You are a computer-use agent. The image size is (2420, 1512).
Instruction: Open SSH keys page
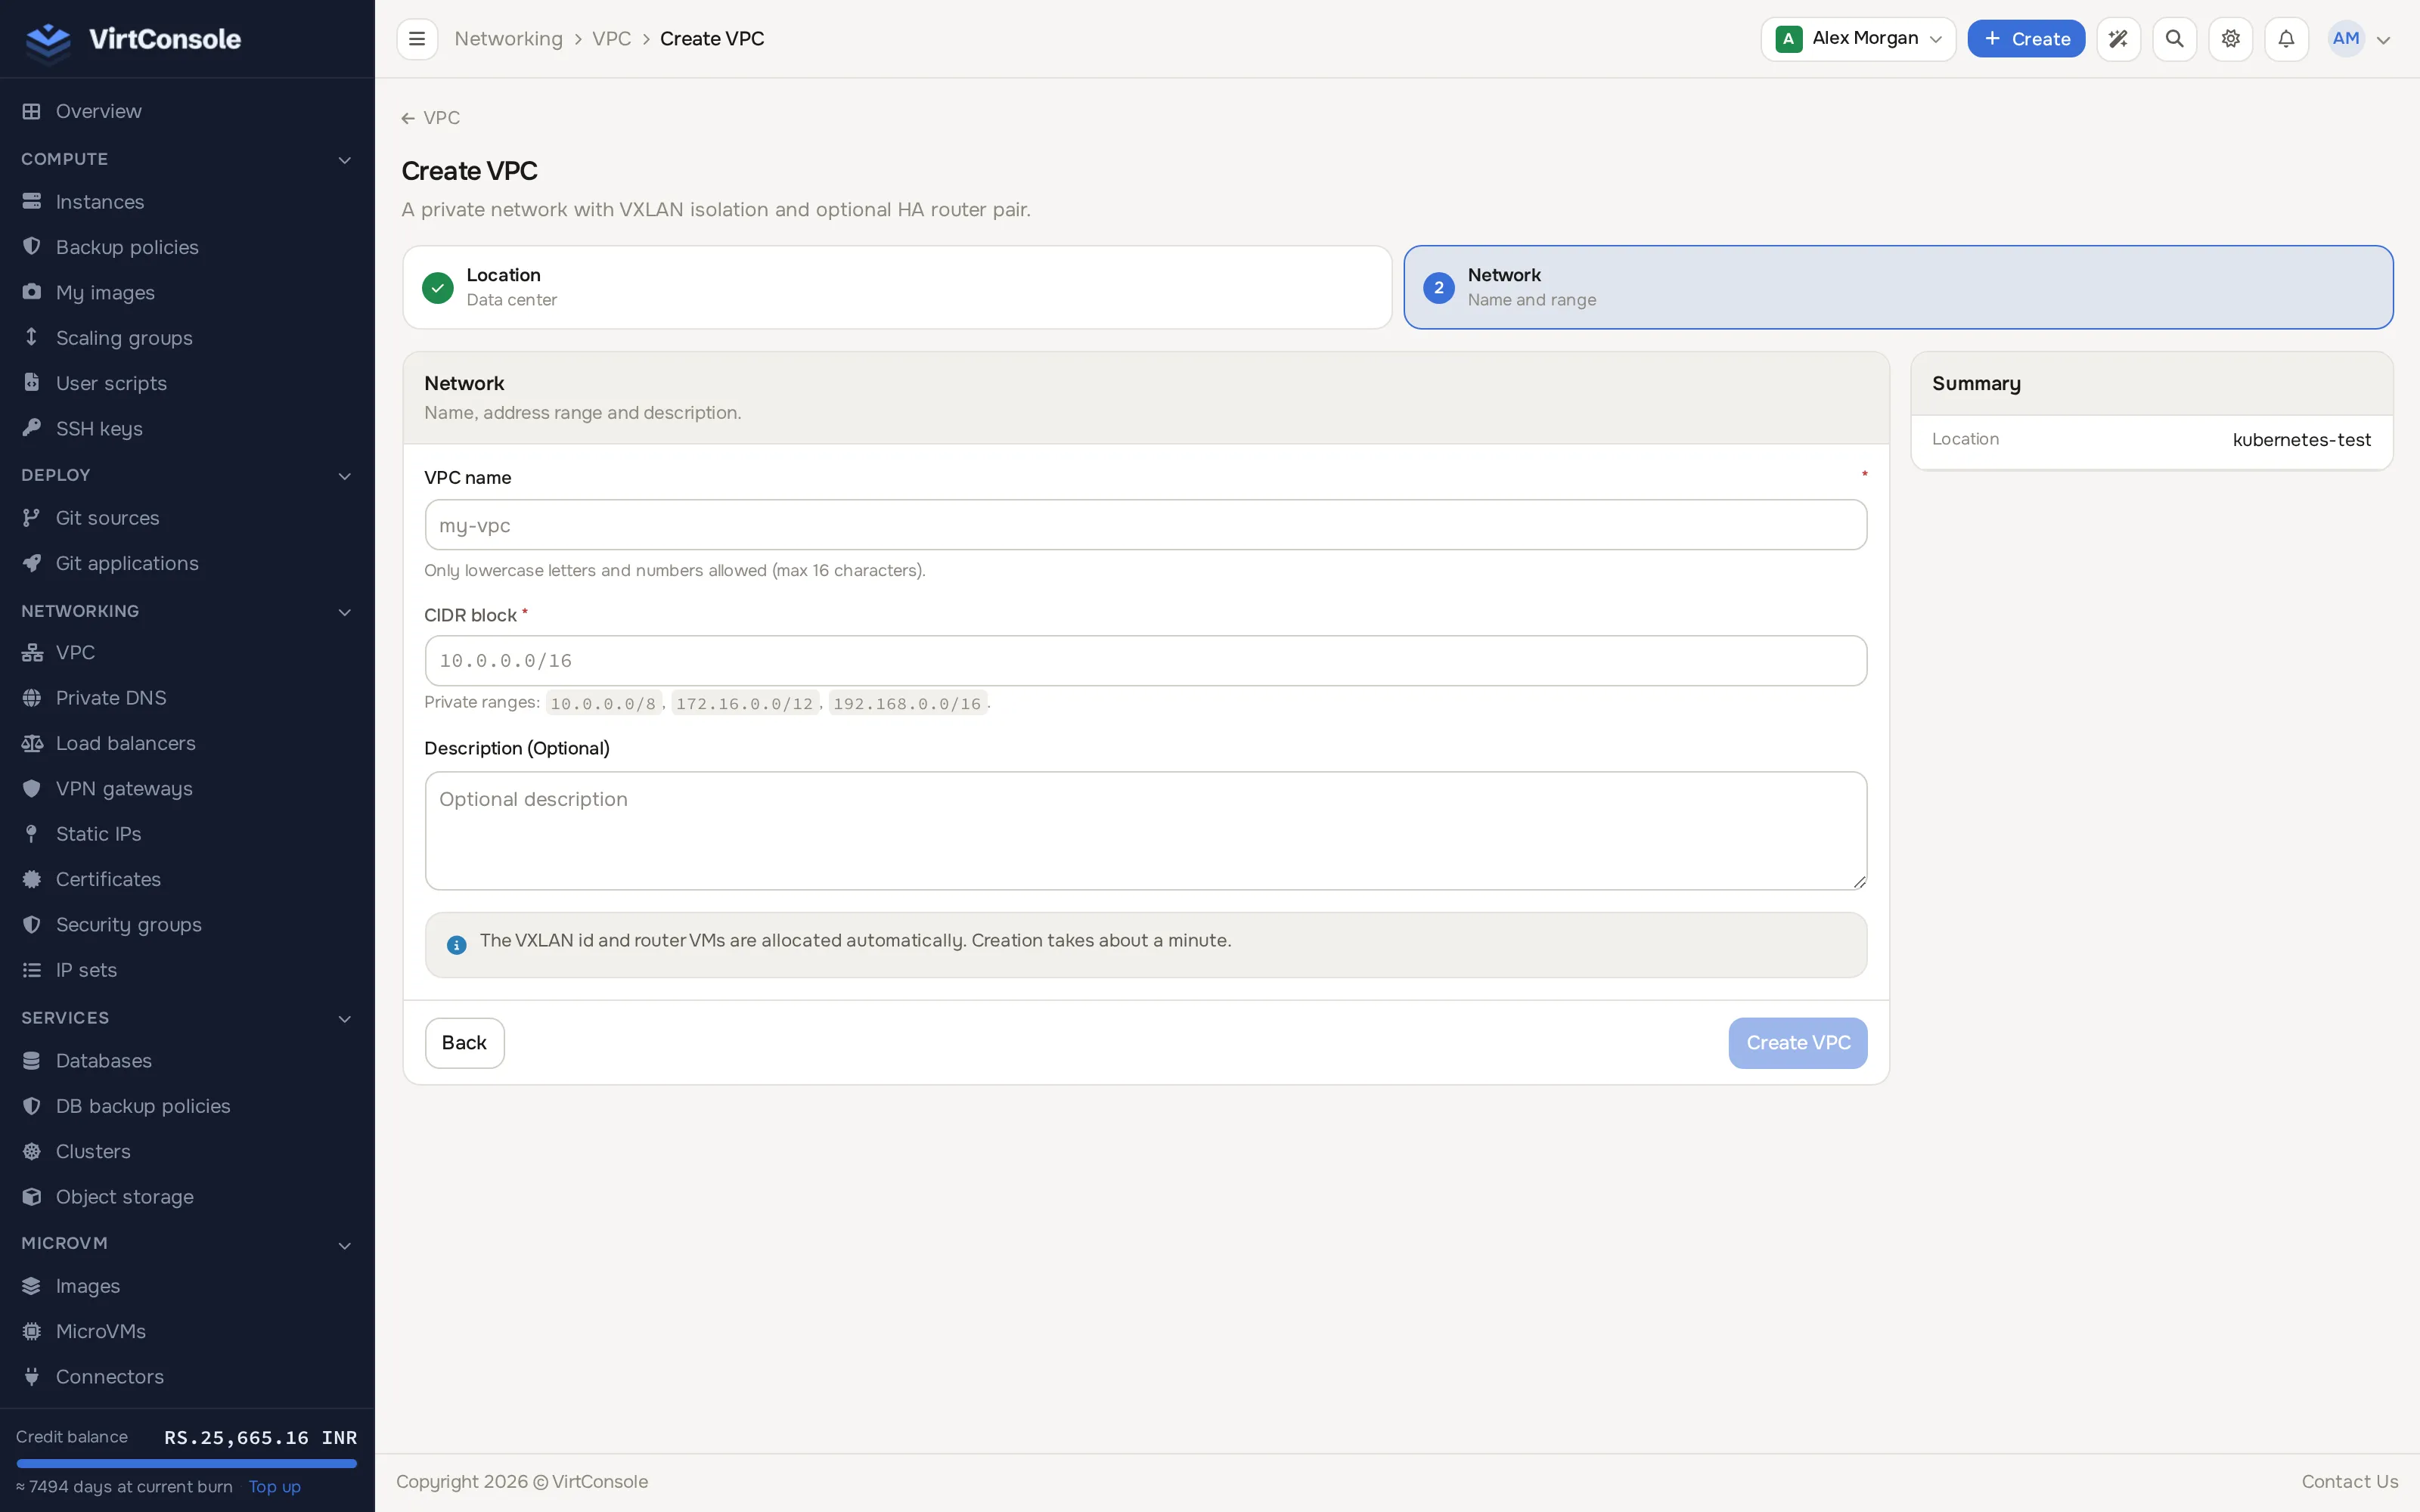[x=187, y=428]
